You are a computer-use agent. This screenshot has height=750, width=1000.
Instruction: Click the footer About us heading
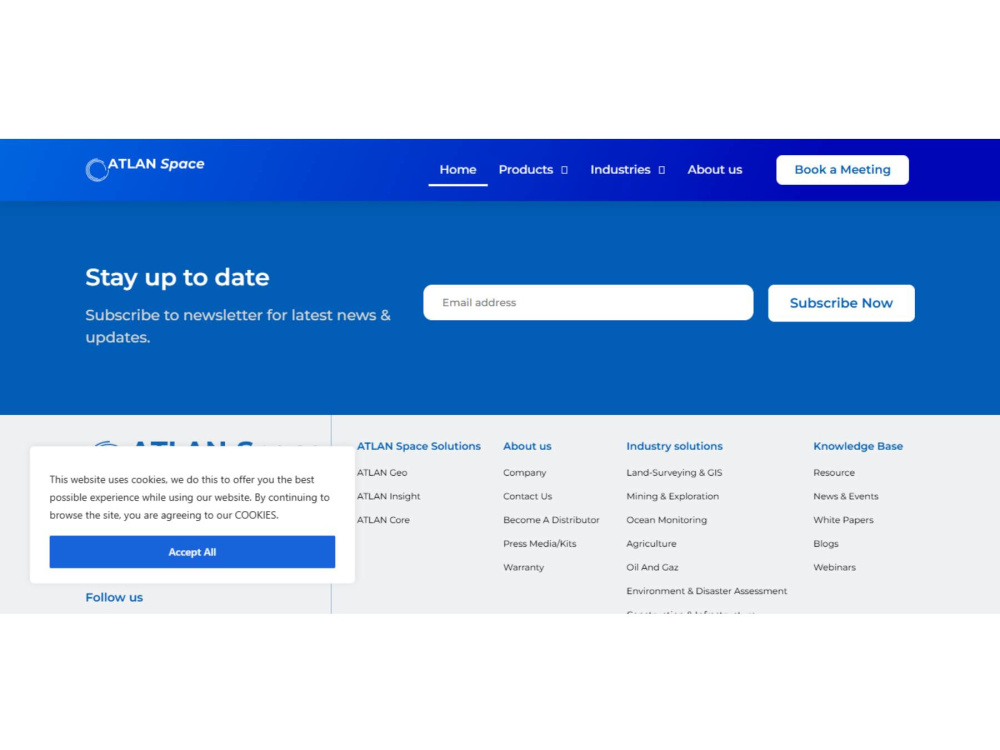click(x=527, y=446)
